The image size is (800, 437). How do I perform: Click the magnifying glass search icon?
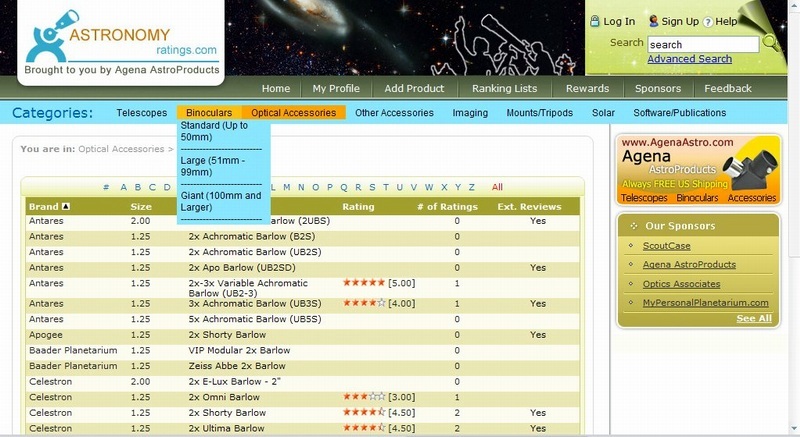(771, 43)
